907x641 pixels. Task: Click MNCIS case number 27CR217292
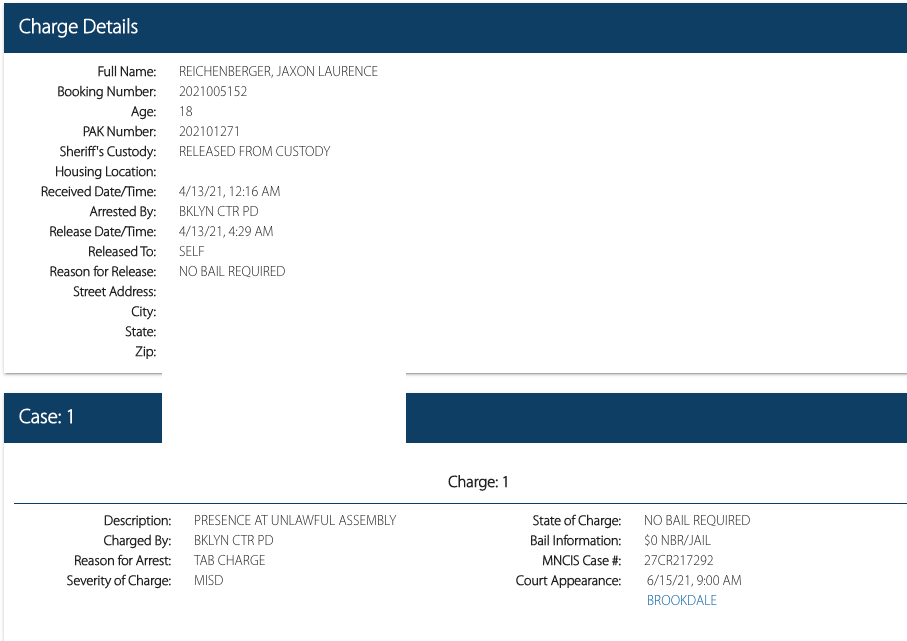tap(679, 560)
